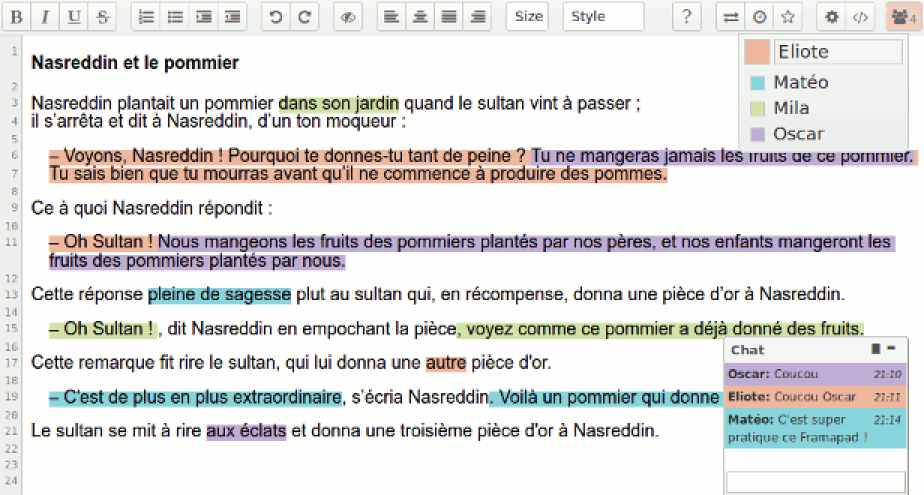Click the highlighted 'aux éclats' text

point(246,431)
